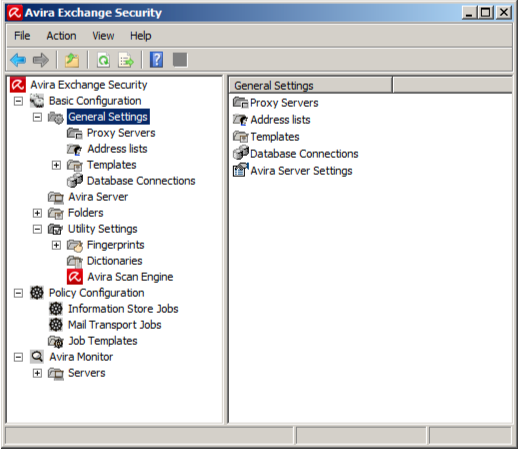The height and width of the screenshot is (449, 519).
Task: Expand the Templates node in tree
Action: [56, 165]
